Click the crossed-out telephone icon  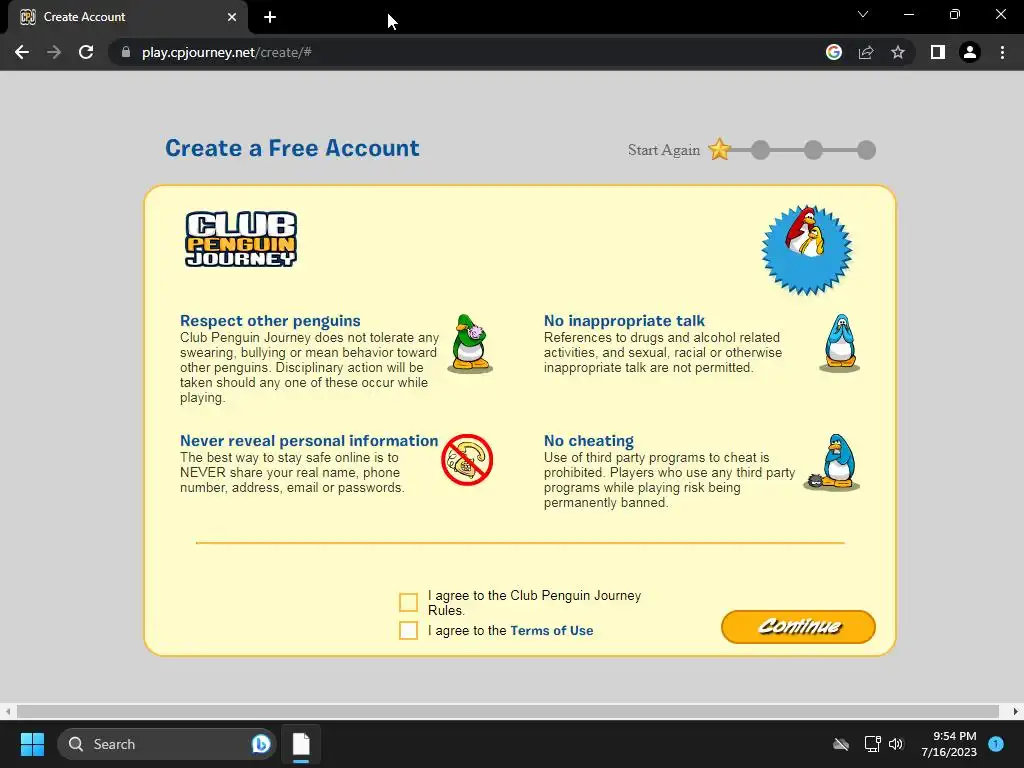pos(467,460)
